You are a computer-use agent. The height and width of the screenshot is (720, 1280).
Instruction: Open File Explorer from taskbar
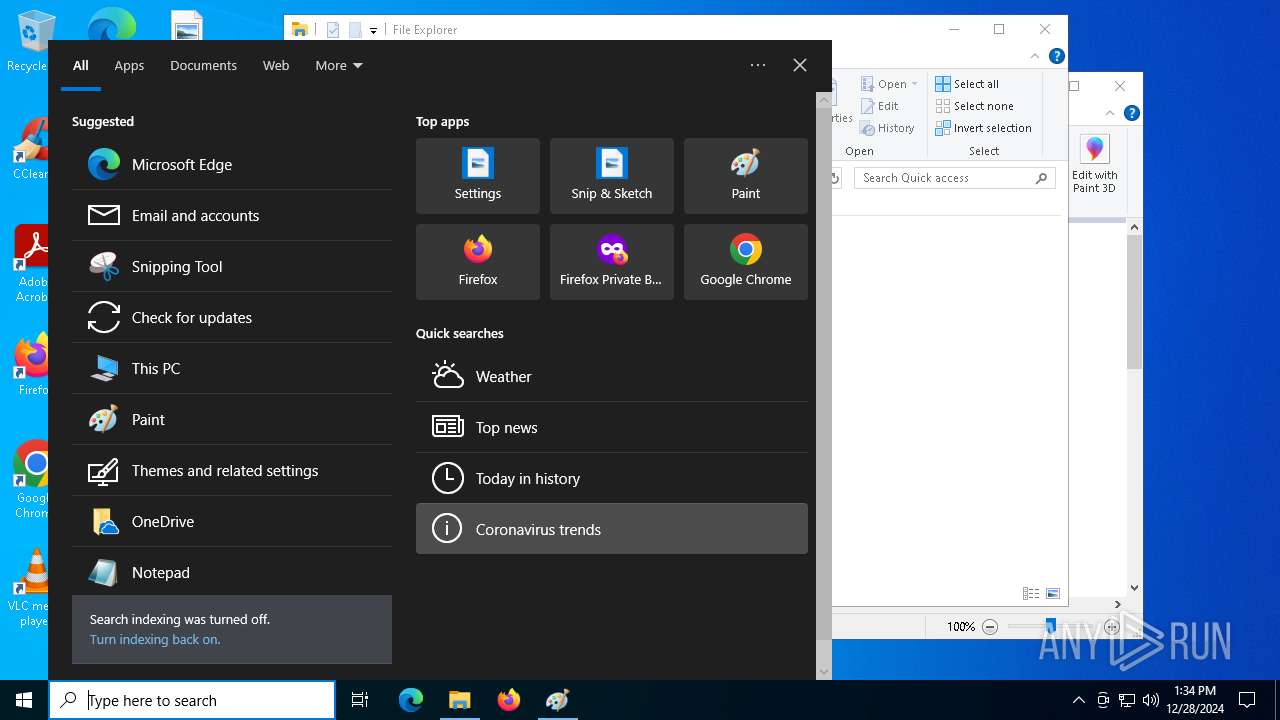(460, 700)
